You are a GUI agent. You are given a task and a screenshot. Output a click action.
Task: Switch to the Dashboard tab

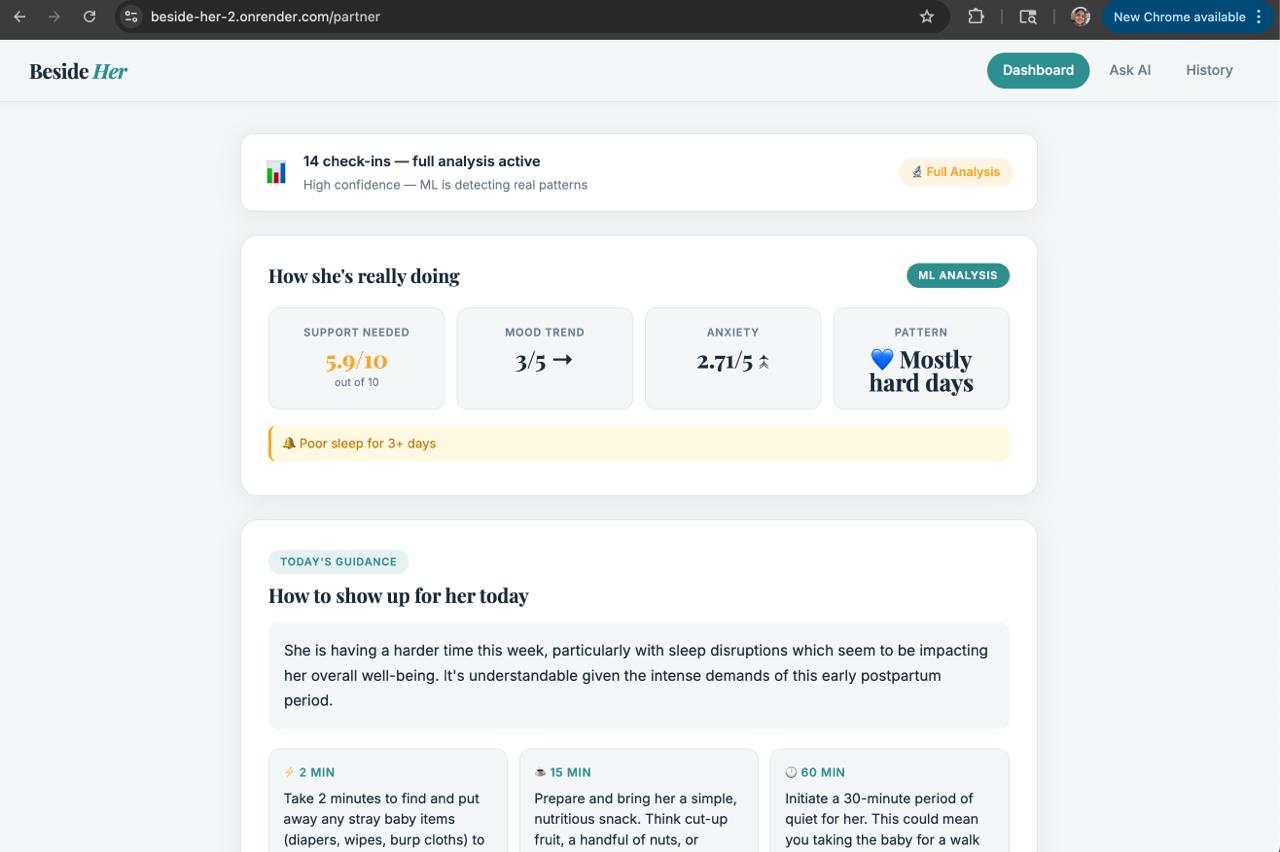point(1038,70)
